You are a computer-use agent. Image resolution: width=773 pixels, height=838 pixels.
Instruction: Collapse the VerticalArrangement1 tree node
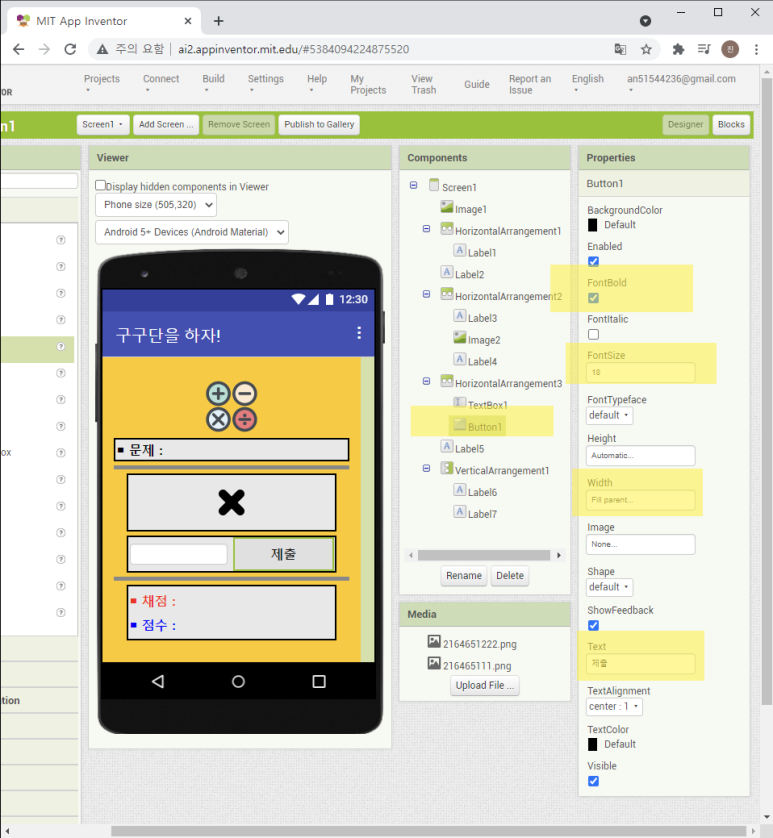(426, 468)
